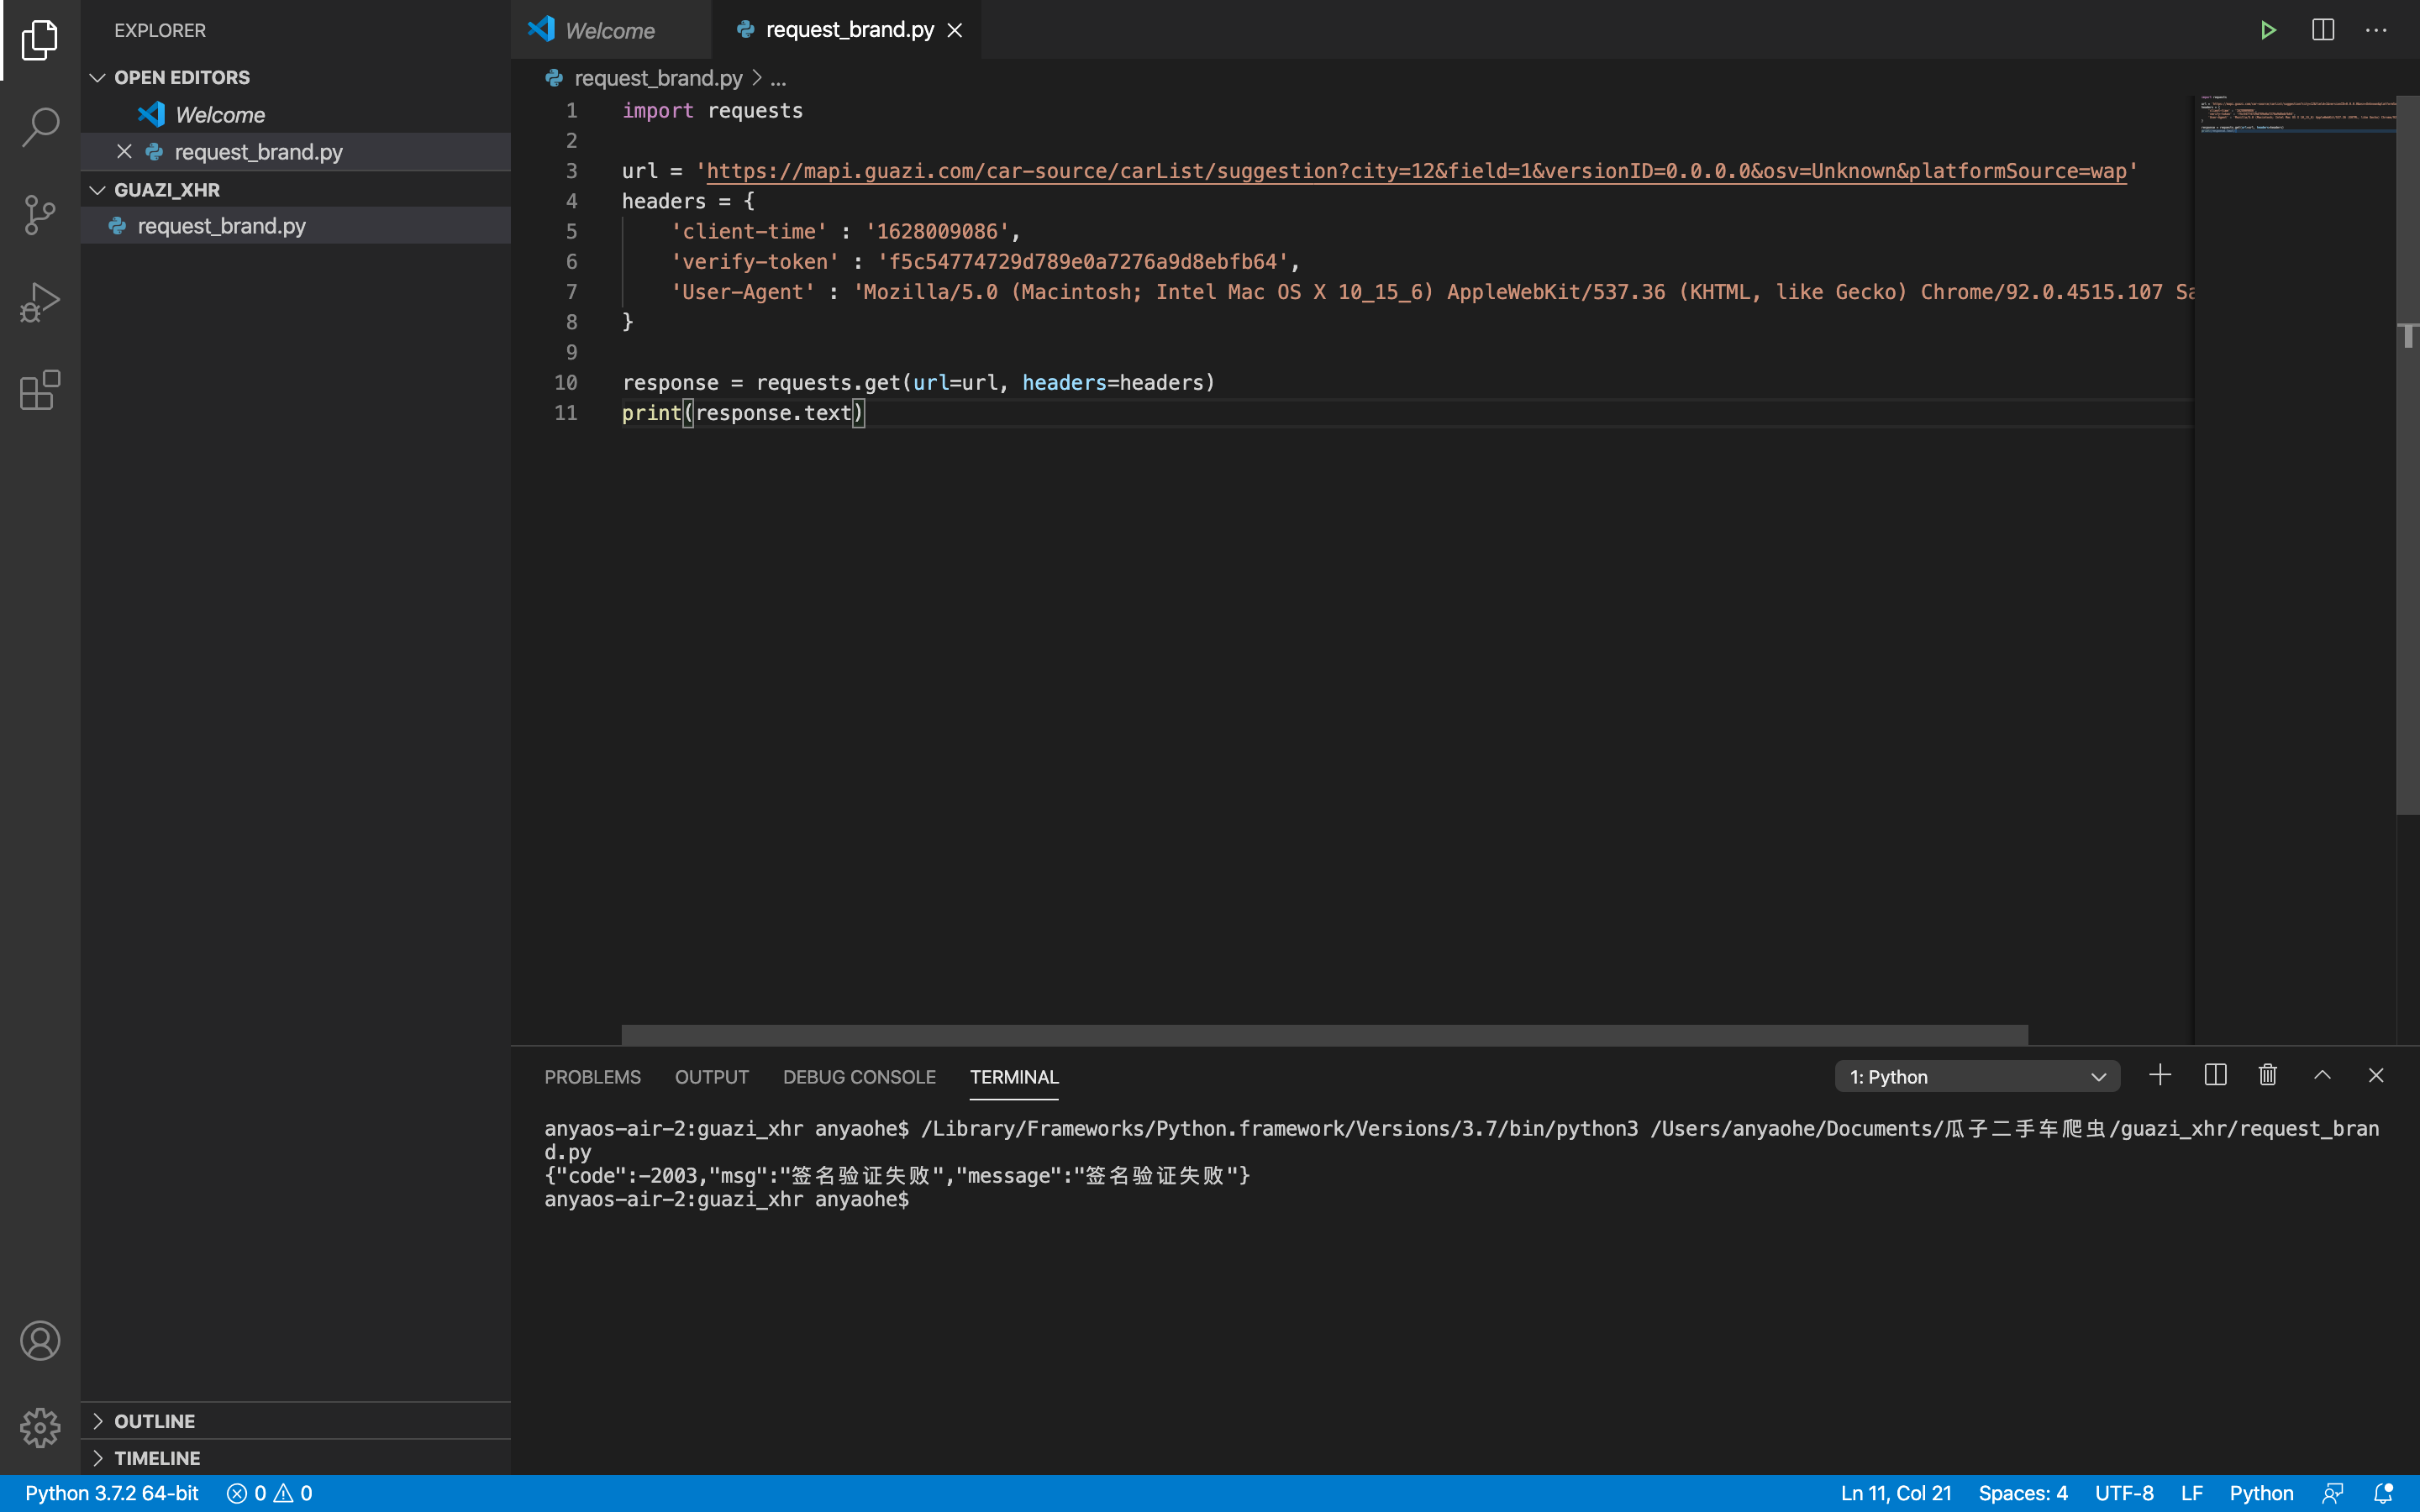
Task: Click 'requests.get' on line 10
Action: 828,382
